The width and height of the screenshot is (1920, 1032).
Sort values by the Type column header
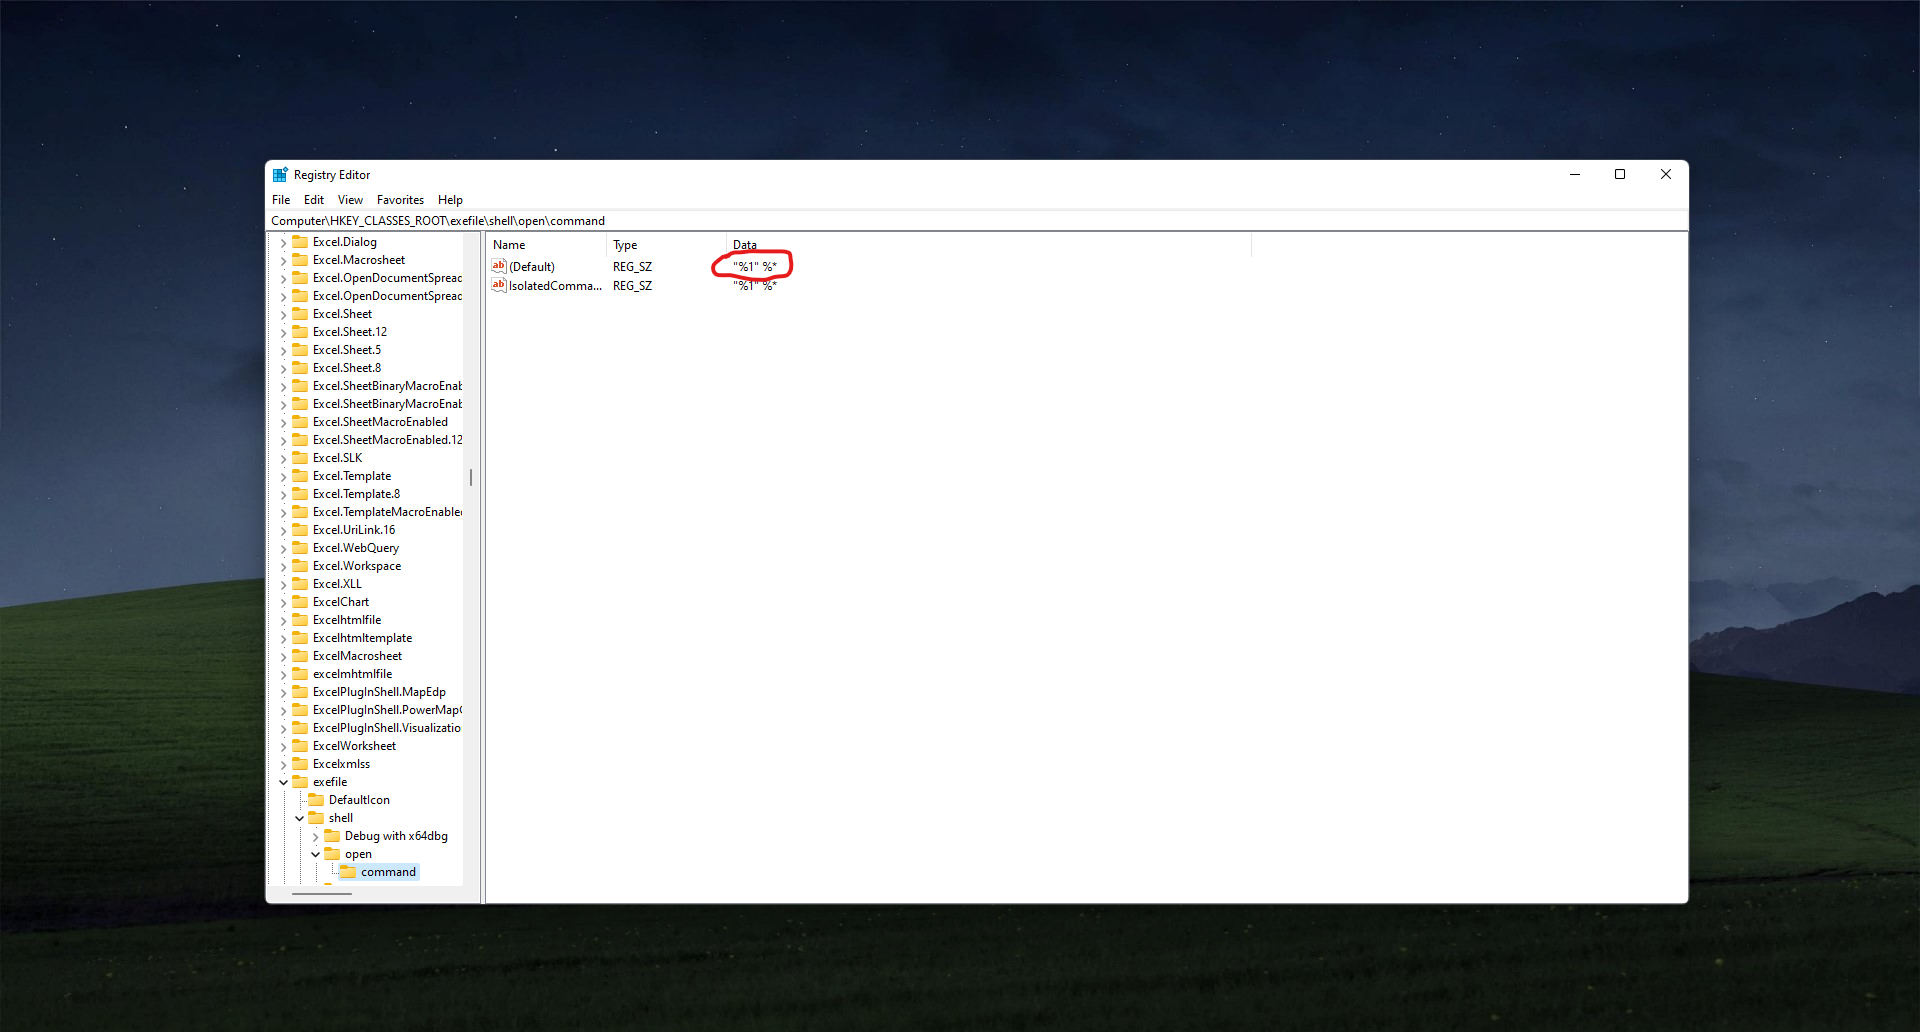pos(666,245)
